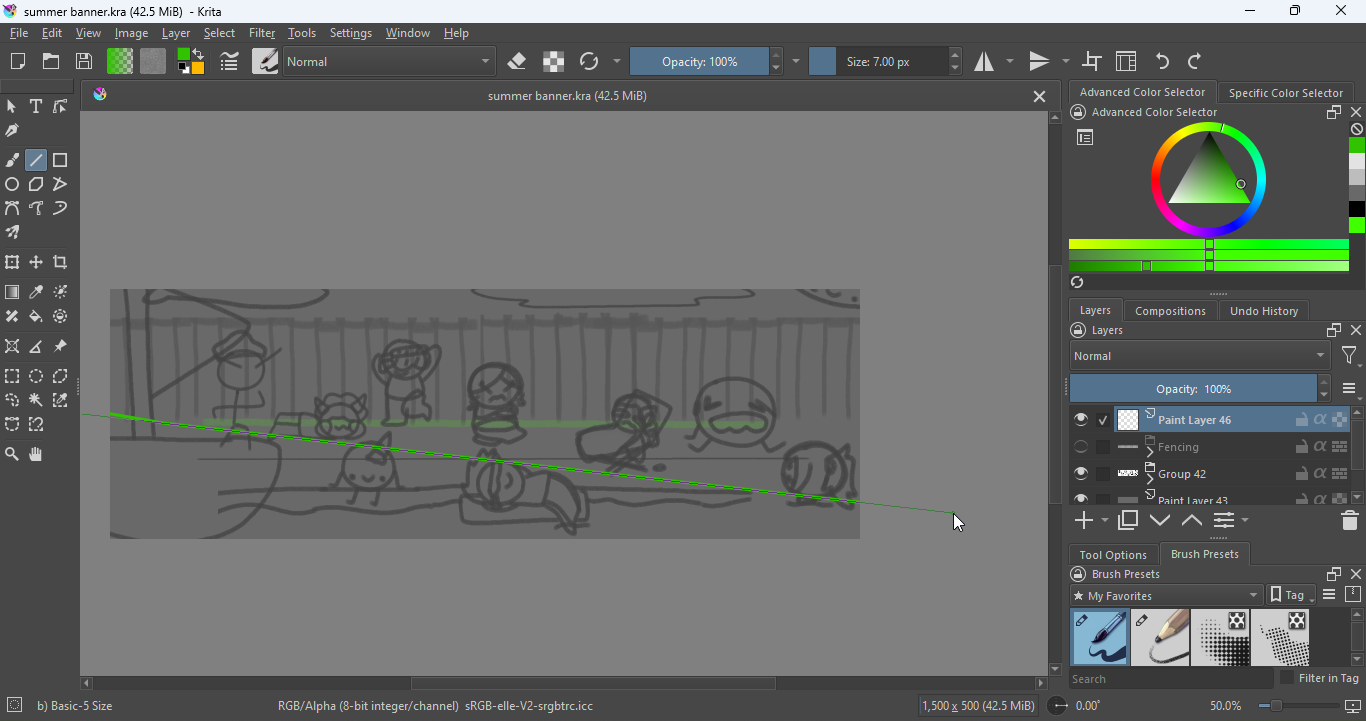Open the brush preset dropdown showing Normal
Viewport: 1366px width, 721px height.
(388, 61)
